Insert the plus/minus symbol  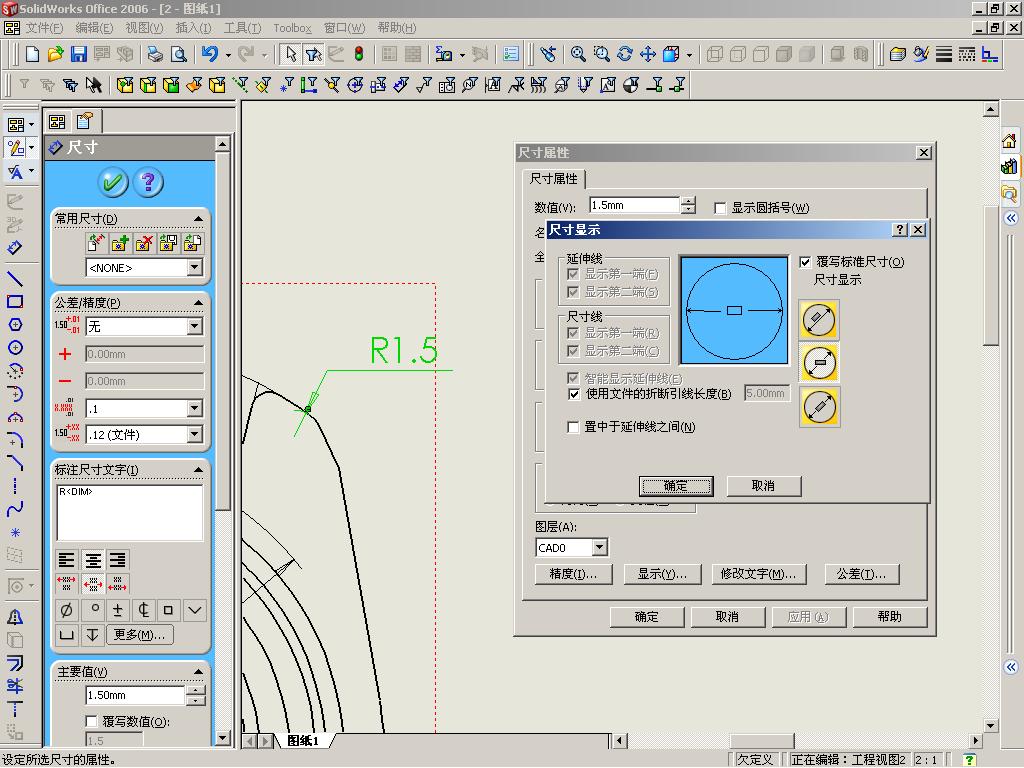118,611
